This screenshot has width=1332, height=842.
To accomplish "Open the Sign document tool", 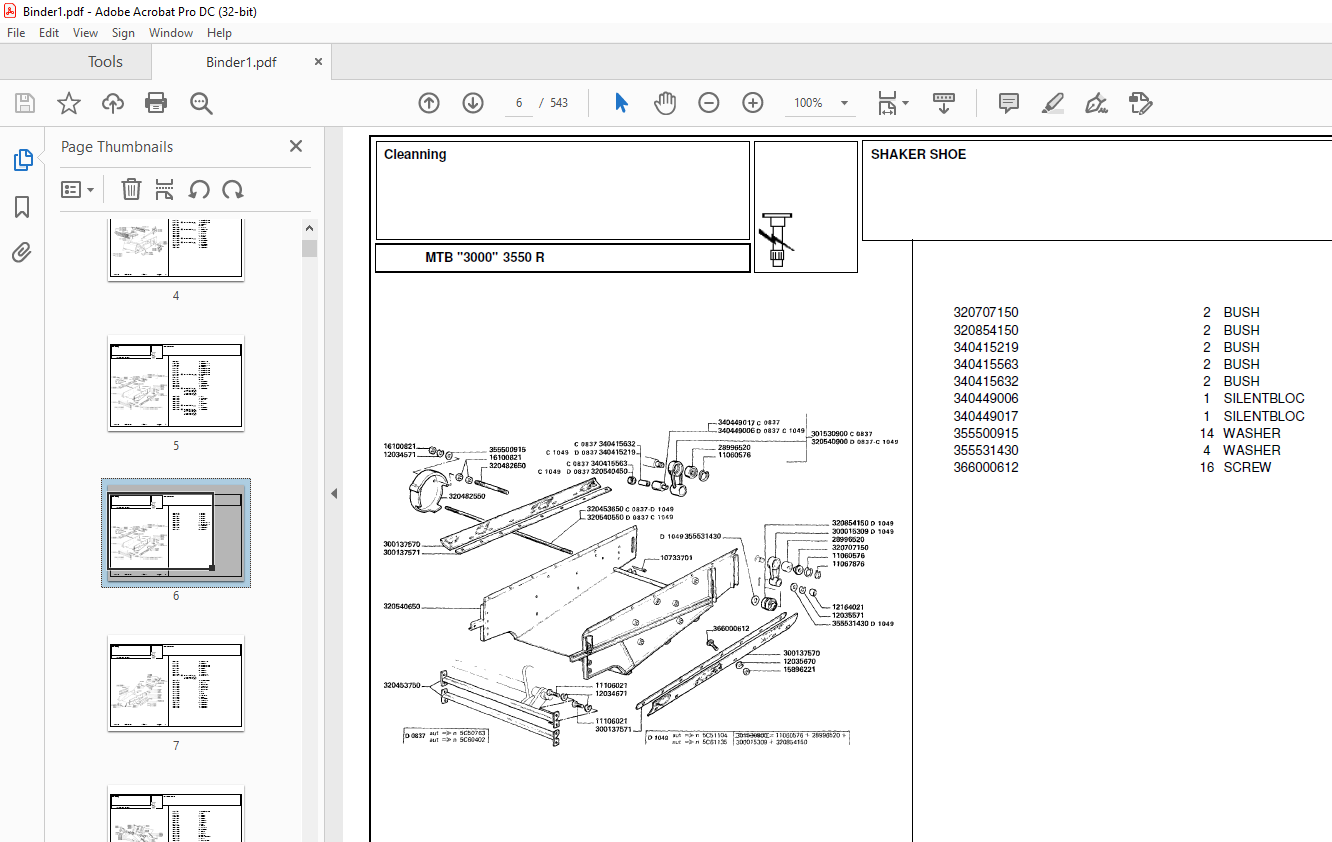I will point(1096,103).
